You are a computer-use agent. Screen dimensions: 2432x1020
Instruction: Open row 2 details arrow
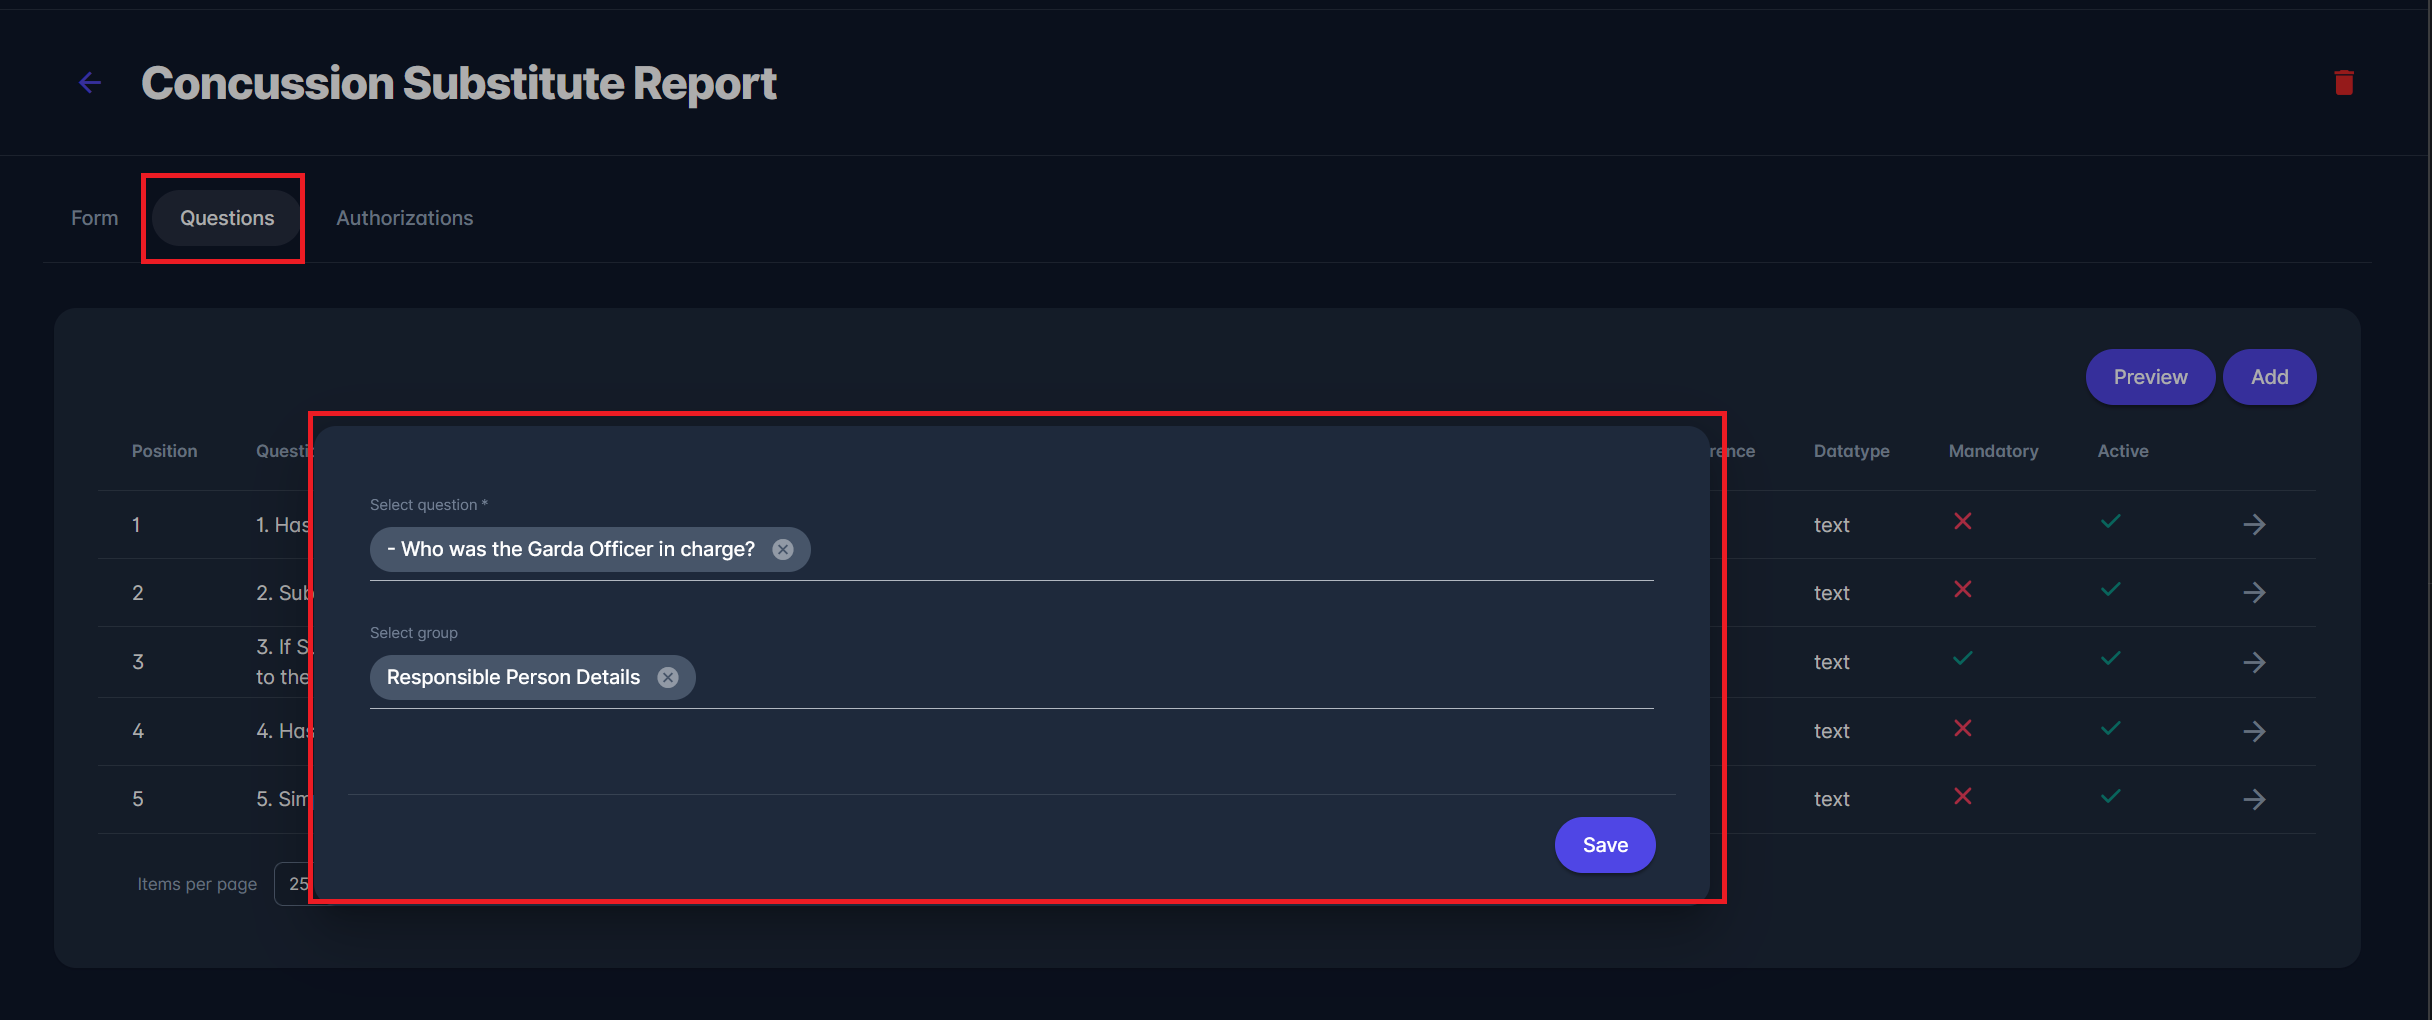(x=2254, y=593)
